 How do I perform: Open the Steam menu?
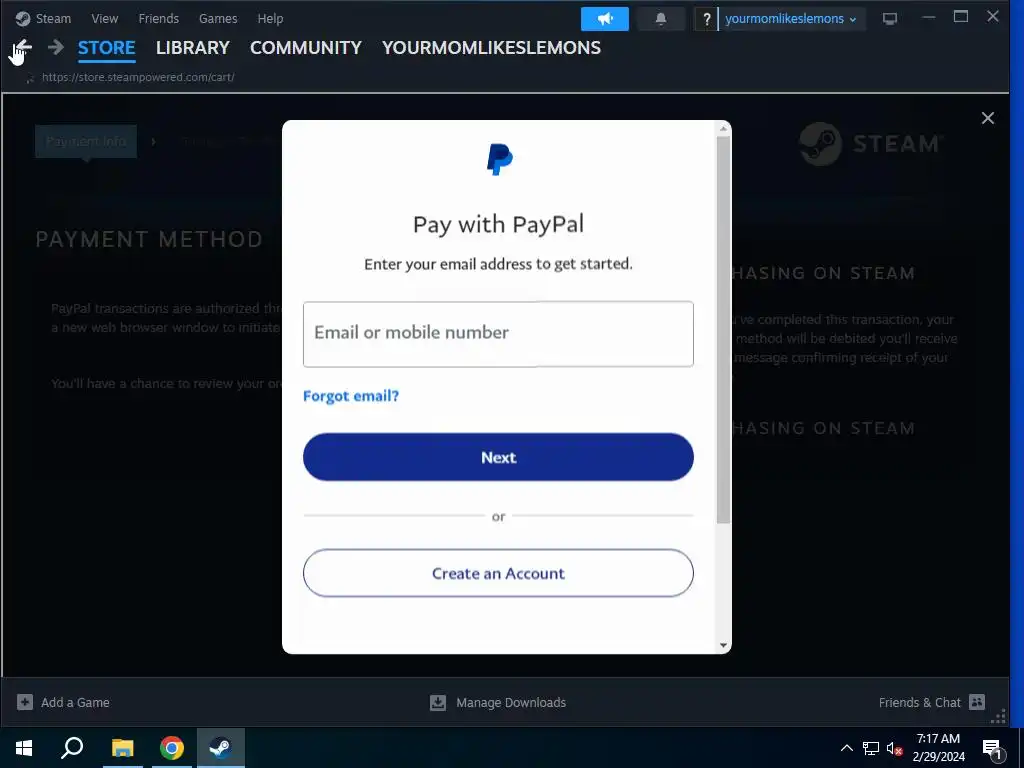click(x=54, y=19)
